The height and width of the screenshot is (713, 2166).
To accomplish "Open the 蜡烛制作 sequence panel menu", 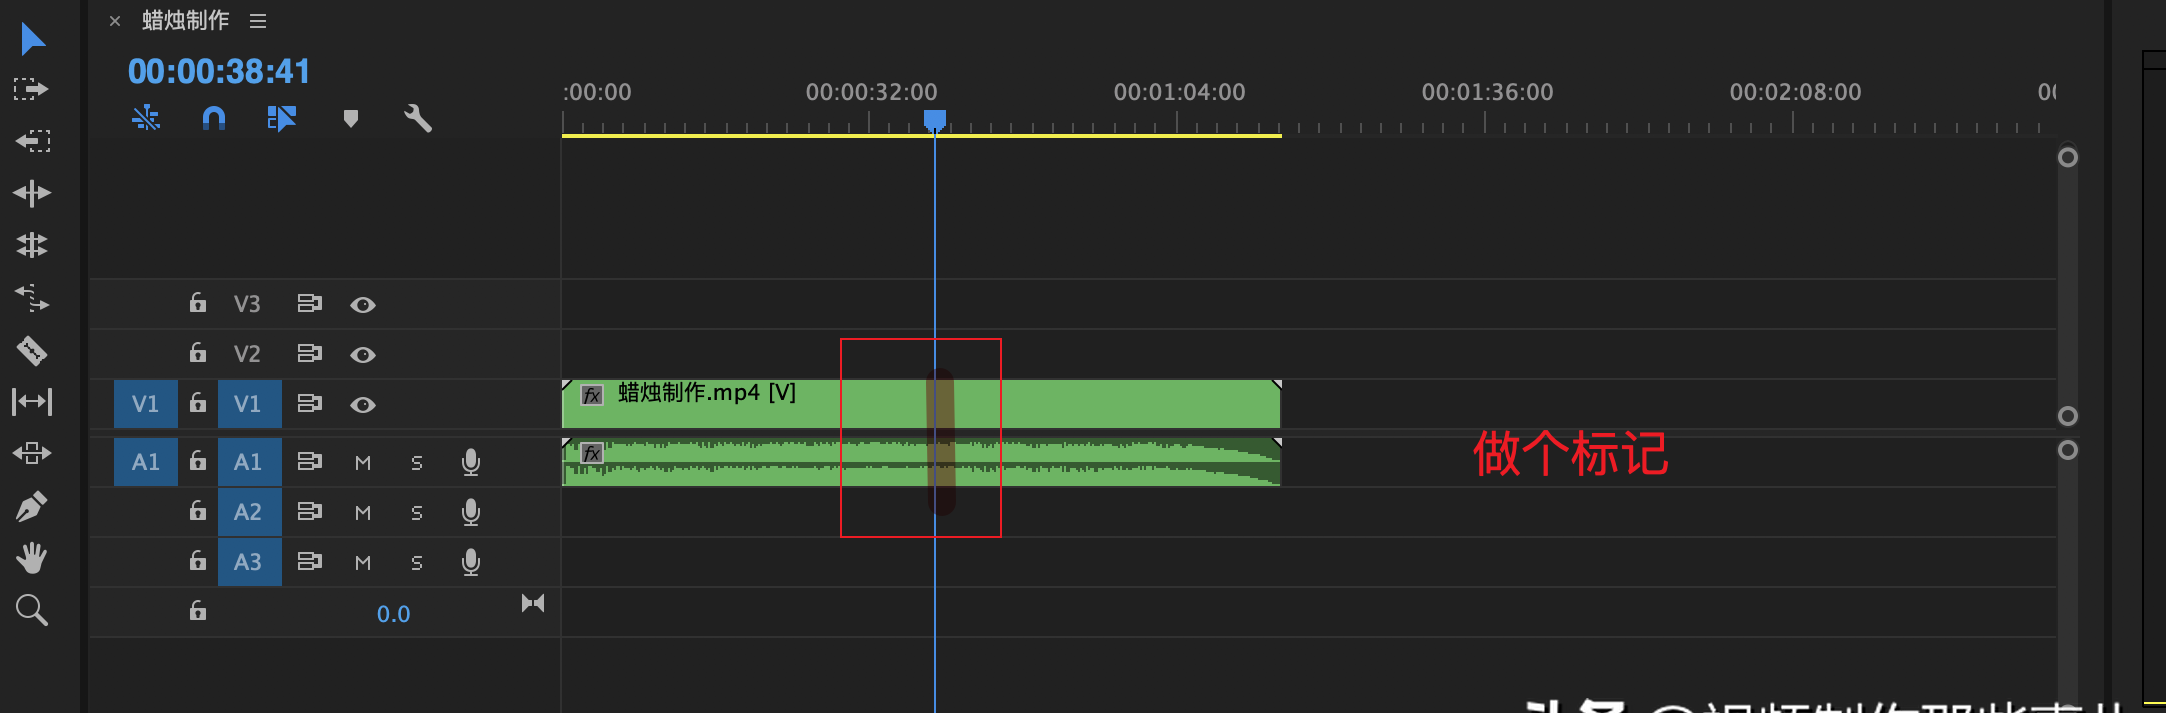I will coord(258,21).
